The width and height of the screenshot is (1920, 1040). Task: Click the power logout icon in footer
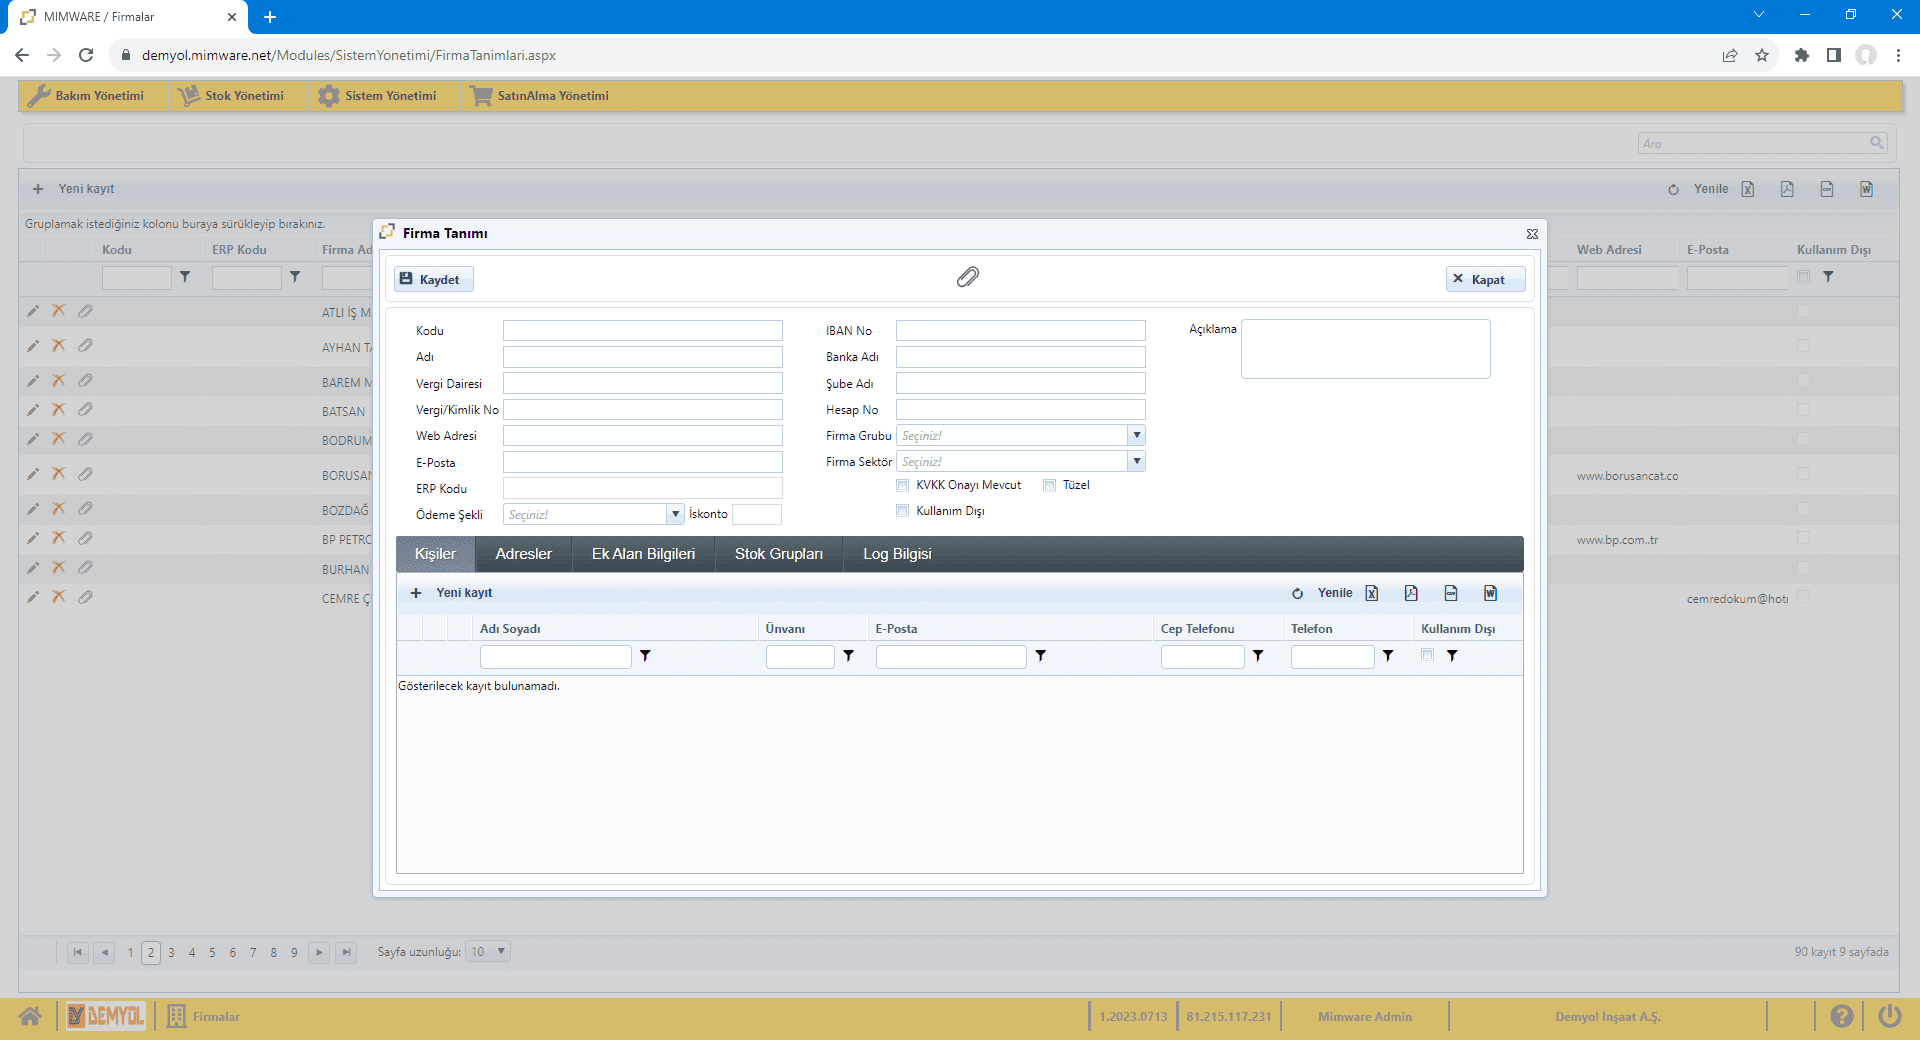(1889, 1016)
